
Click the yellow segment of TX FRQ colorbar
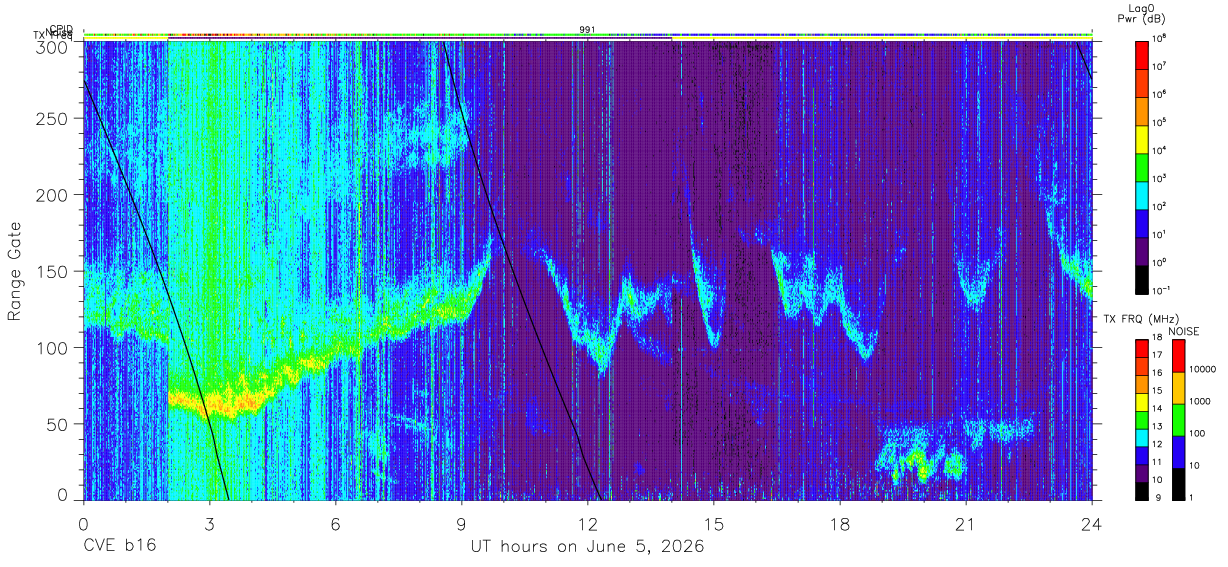(1141, 400)
